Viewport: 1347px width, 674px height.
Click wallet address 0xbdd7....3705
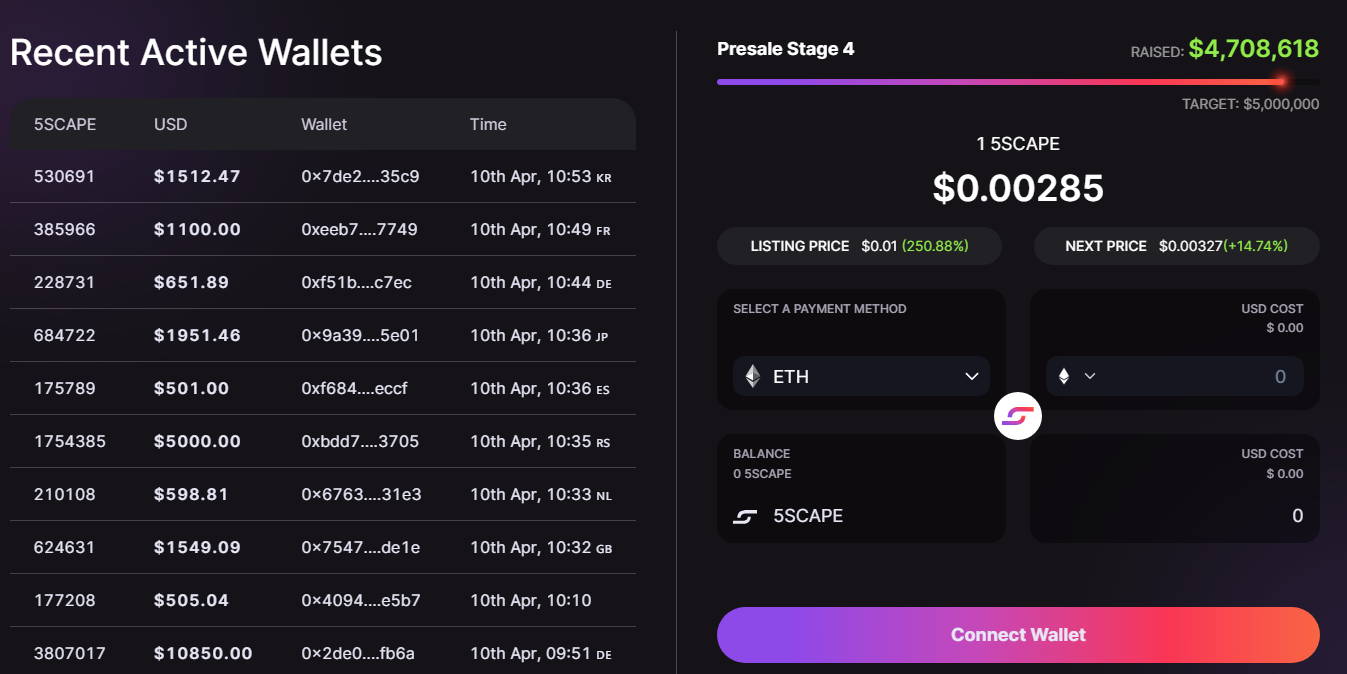pos(360,441)
